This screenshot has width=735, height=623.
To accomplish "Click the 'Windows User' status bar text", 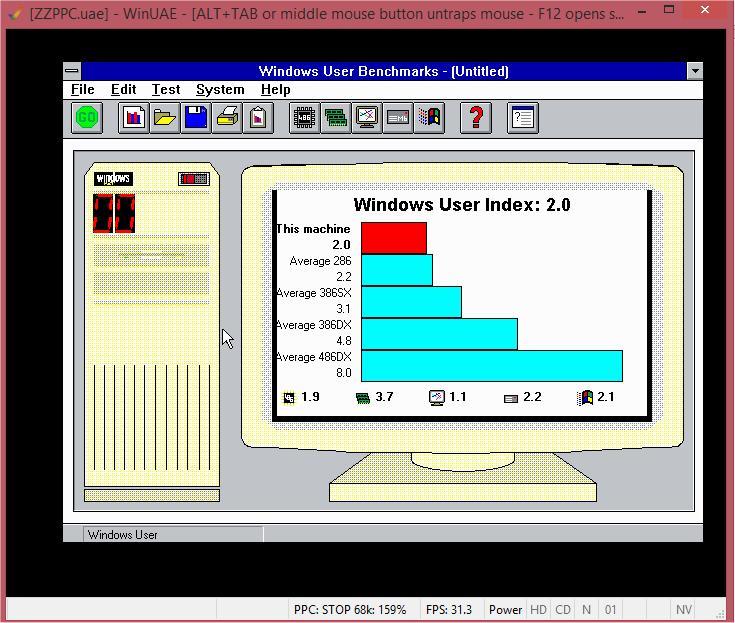I will [x=122, y=535].
